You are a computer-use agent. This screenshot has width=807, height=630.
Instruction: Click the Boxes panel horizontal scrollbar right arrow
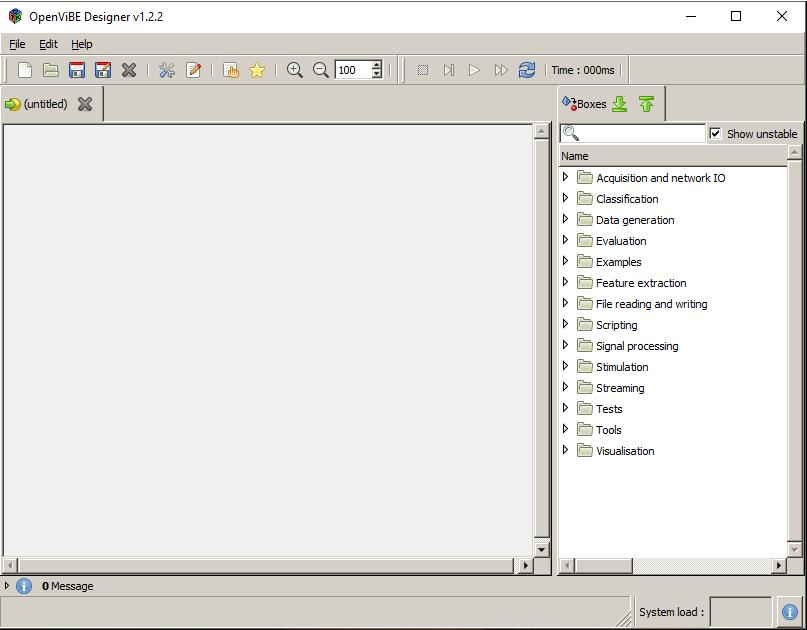(x=779, y=566)
